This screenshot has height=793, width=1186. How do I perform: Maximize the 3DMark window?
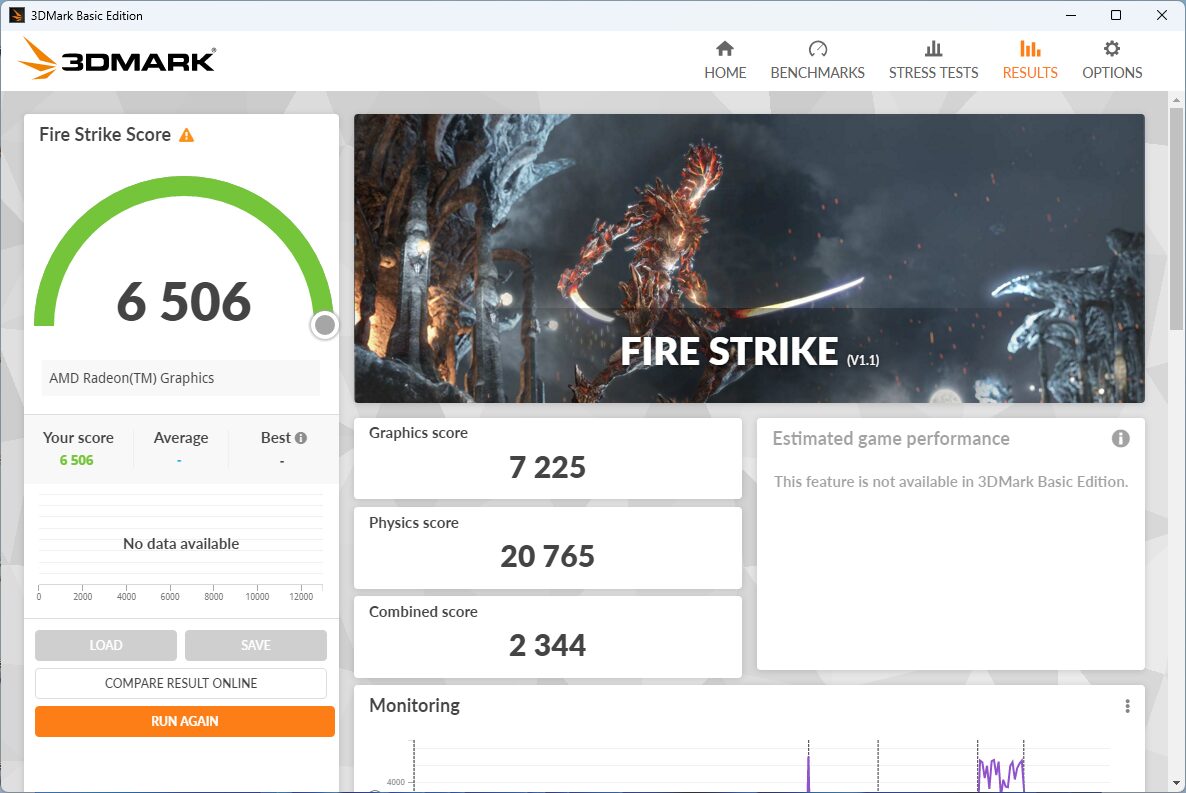[1116, 15]
